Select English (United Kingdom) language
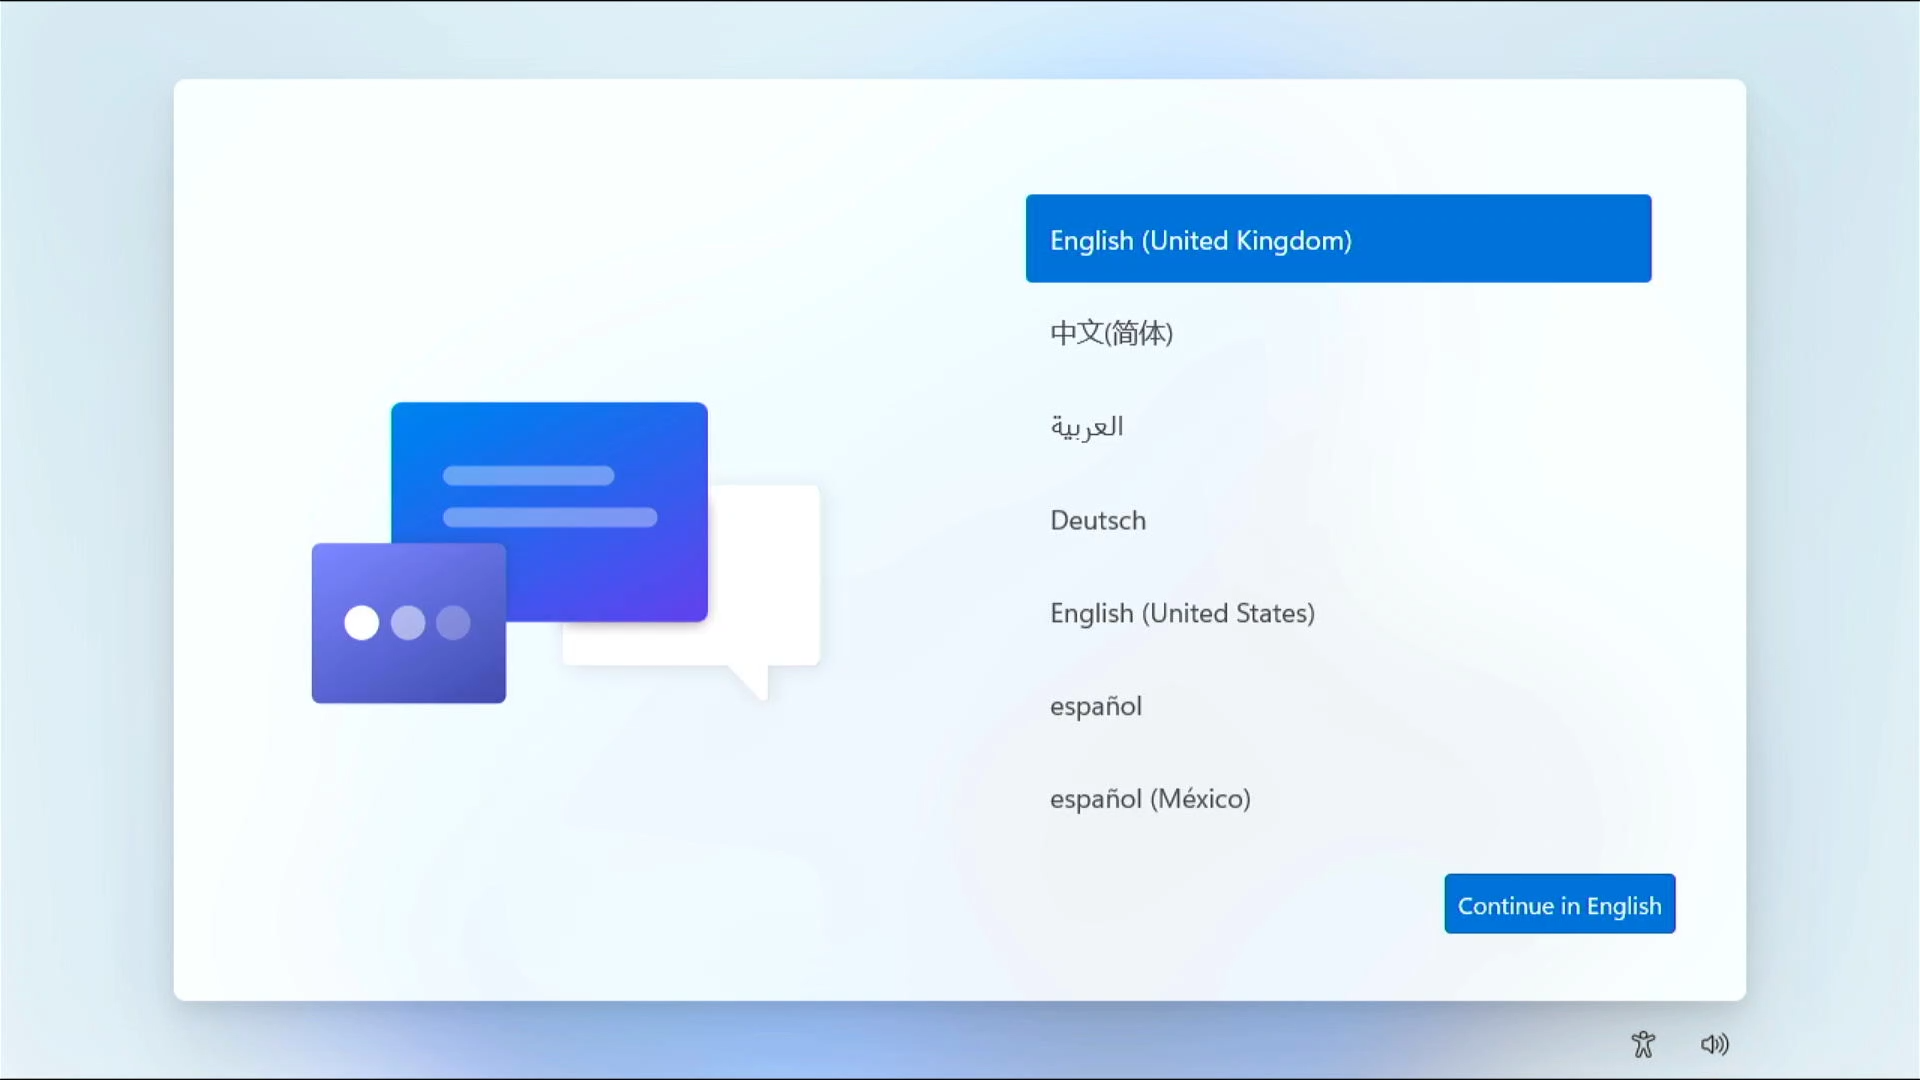The height and width of the screenshot is (1080, 1920). click(x=1338, y=239)
